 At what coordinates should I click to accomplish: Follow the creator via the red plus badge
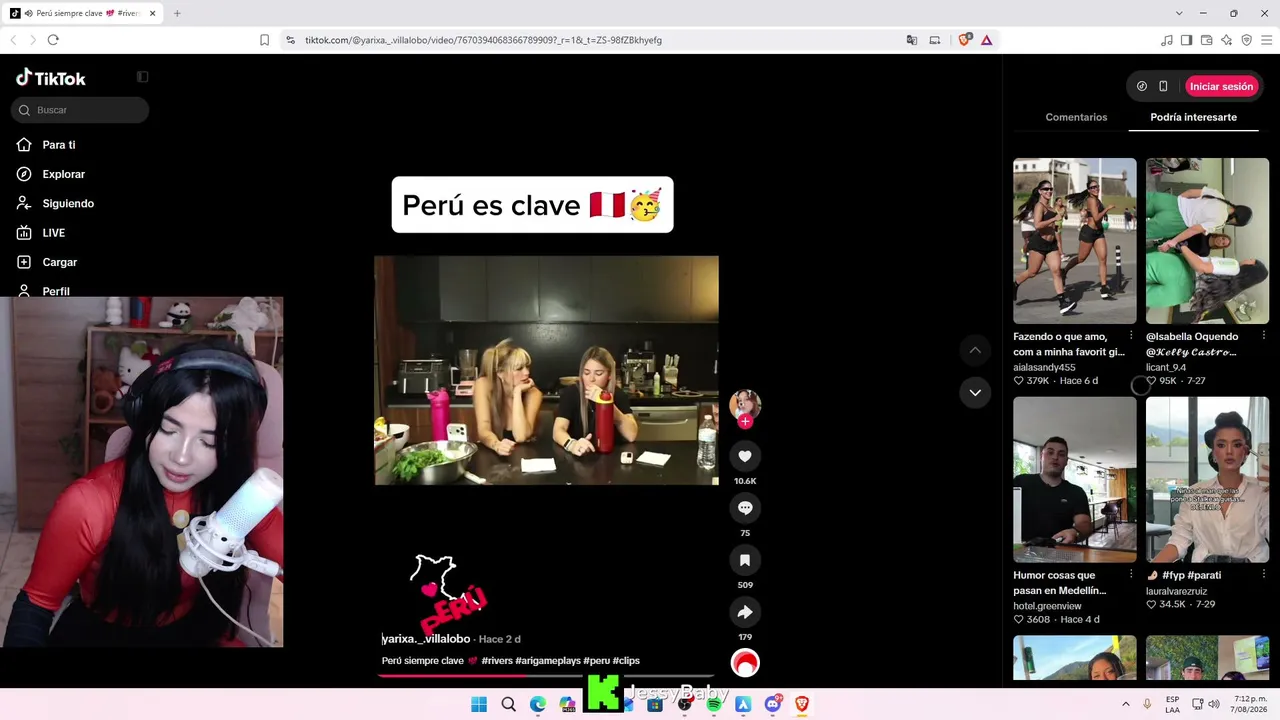coord(745,422)
